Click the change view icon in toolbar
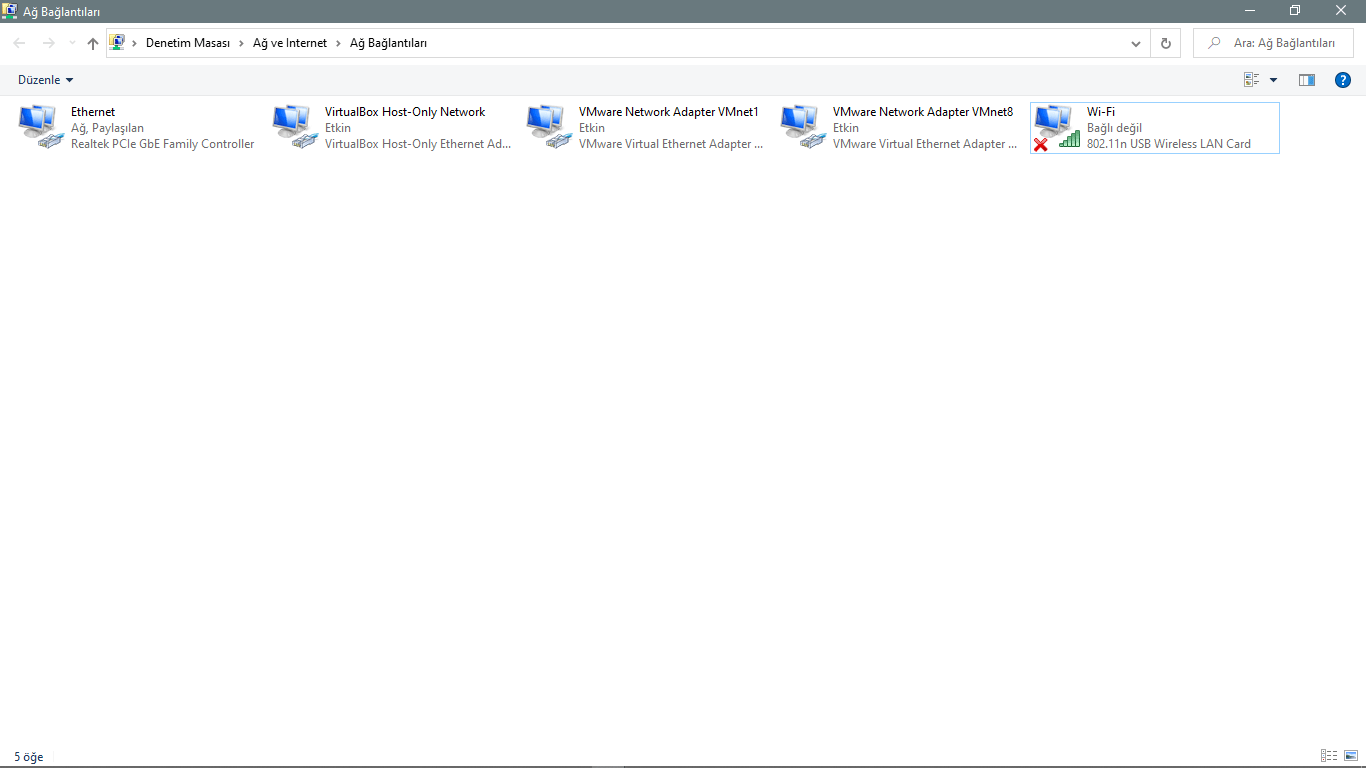Viewport: 1366px width, 768px height. pos(1251,80)
